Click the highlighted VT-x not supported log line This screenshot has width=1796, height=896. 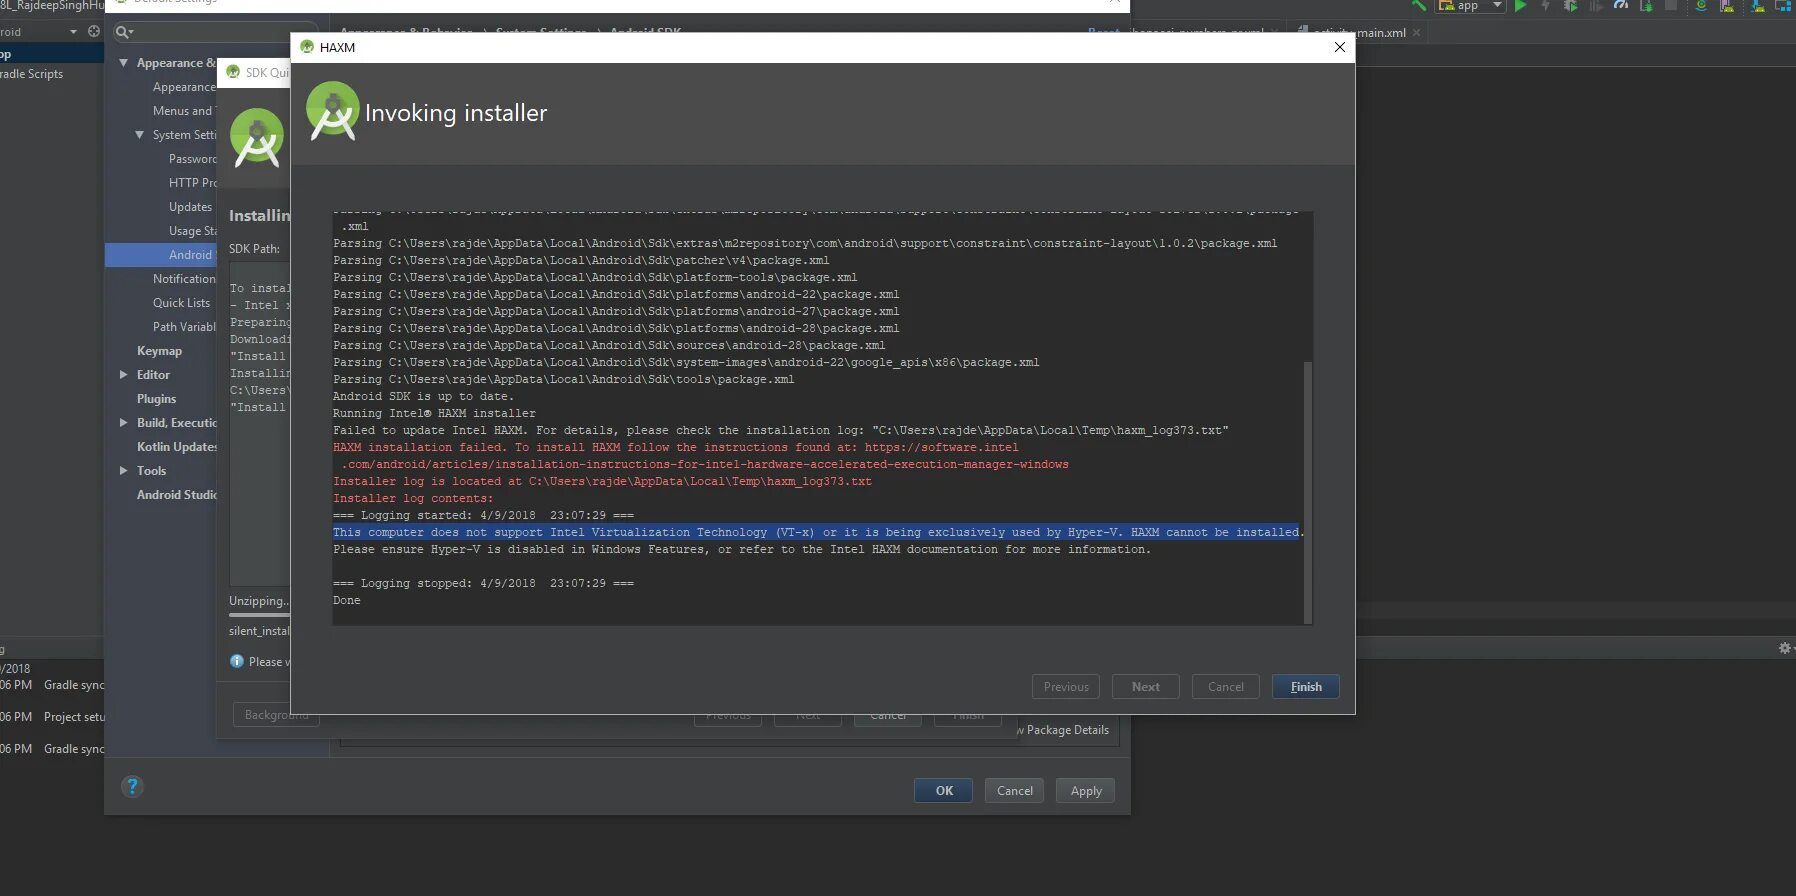pyautogui.click(x=818, y=532)
